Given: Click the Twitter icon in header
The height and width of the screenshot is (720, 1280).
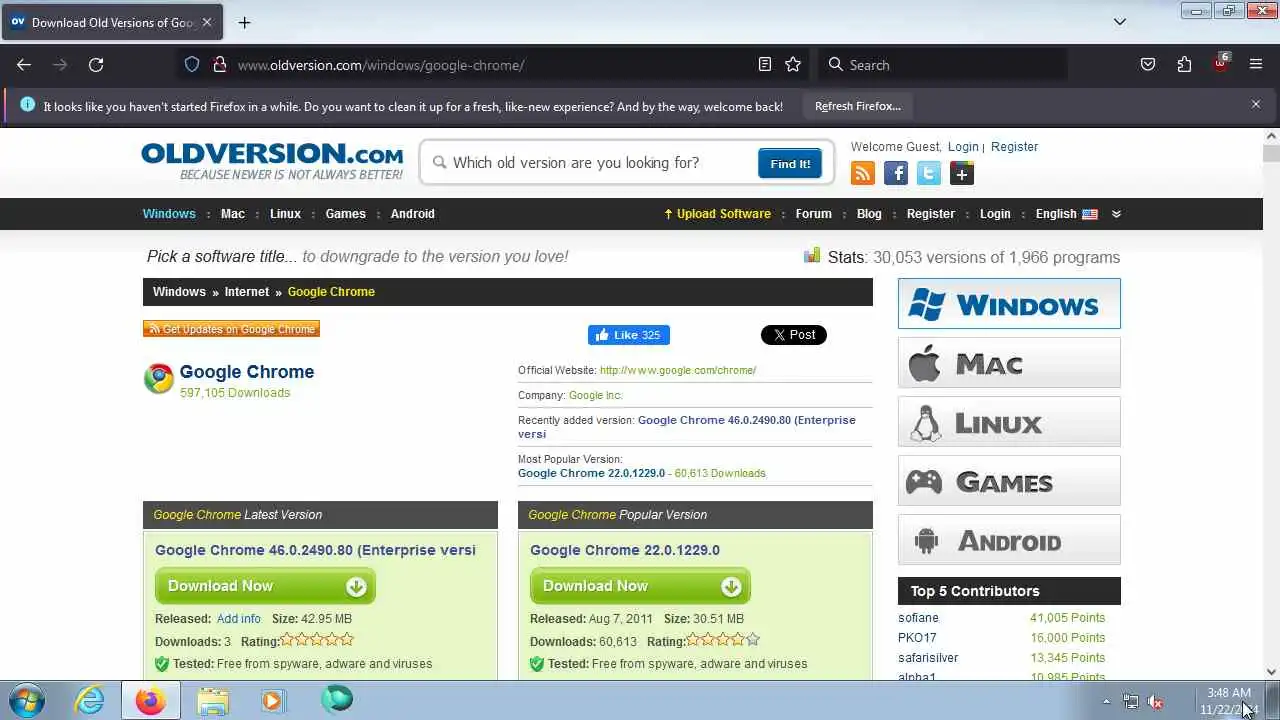Looking at the screenshot, I should (x=929, y=174).
